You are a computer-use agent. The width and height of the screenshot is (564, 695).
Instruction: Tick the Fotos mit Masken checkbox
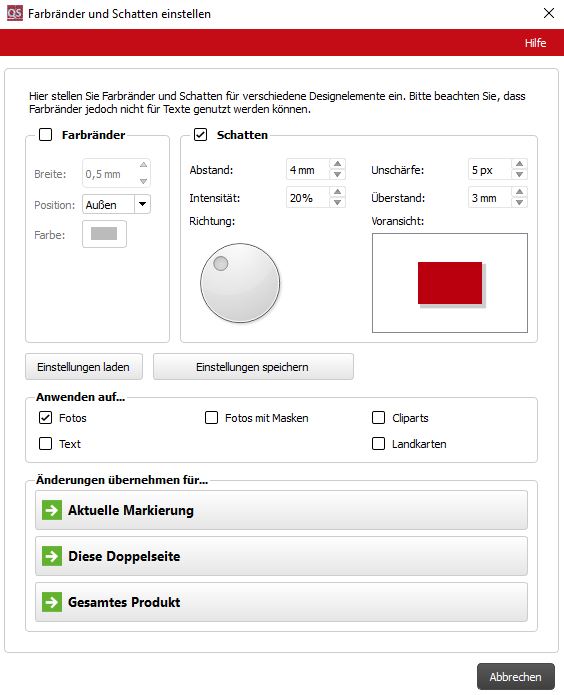pos(212,418)
